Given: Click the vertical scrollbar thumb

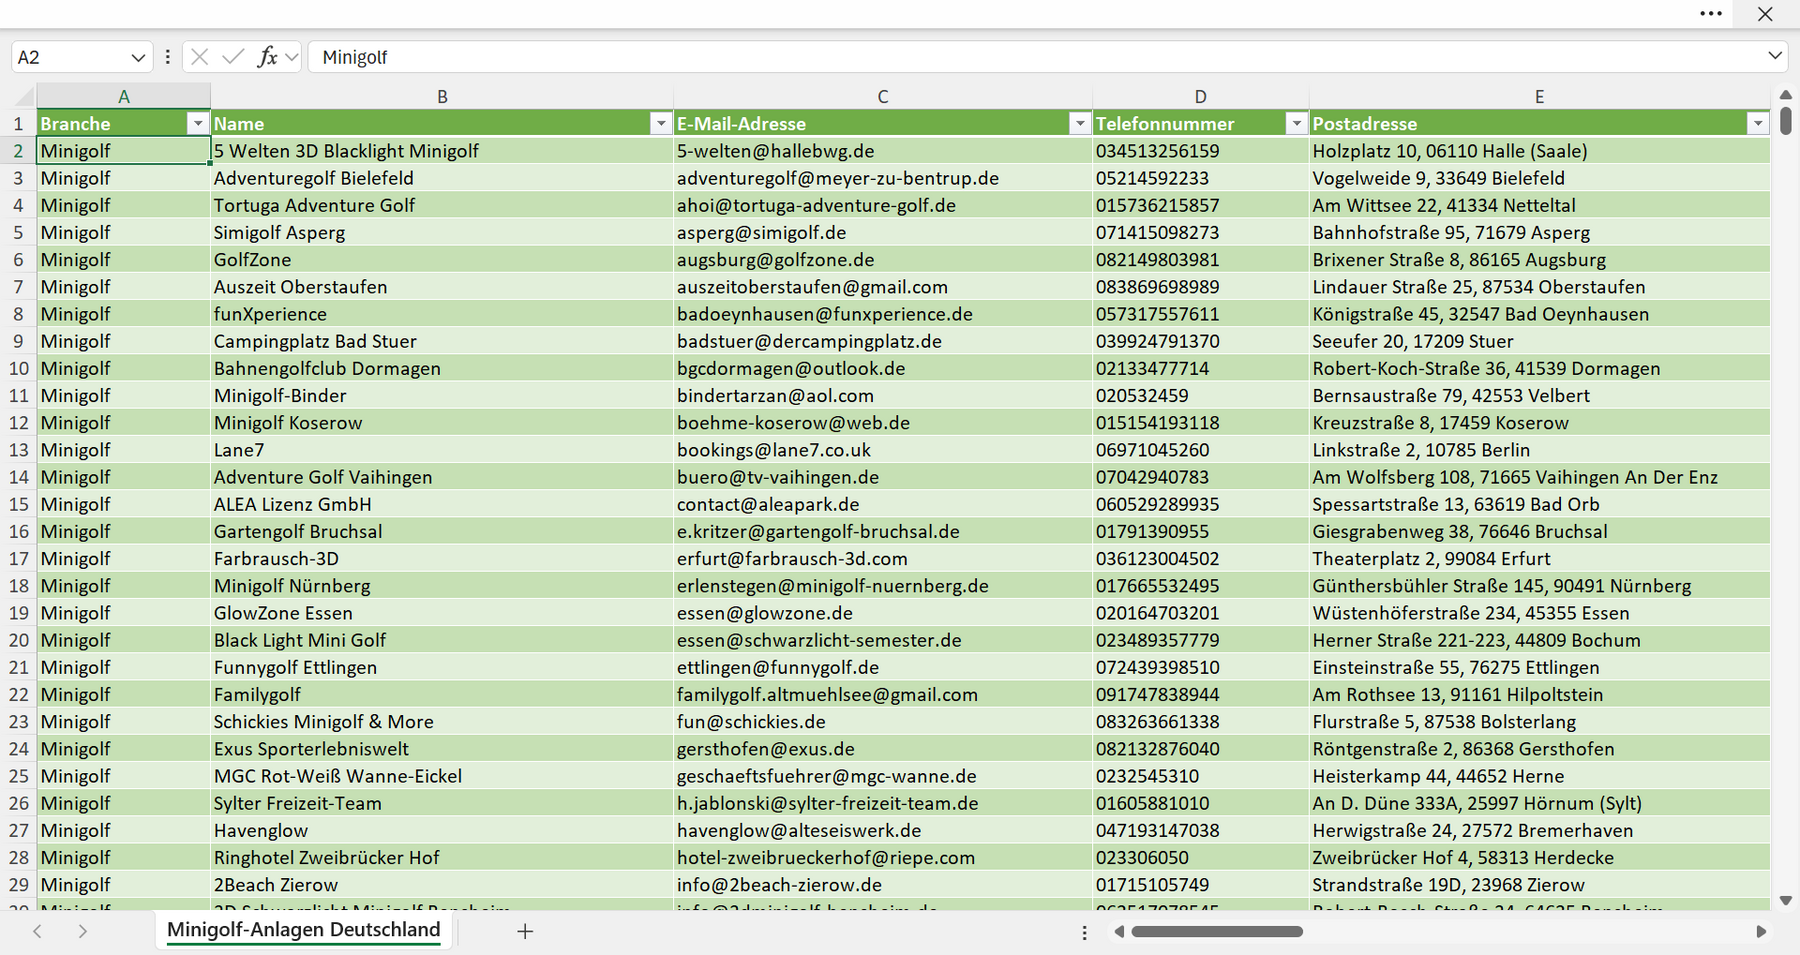Looking at the screenshot, I should pyautogui.click(x=1786, y=121).
